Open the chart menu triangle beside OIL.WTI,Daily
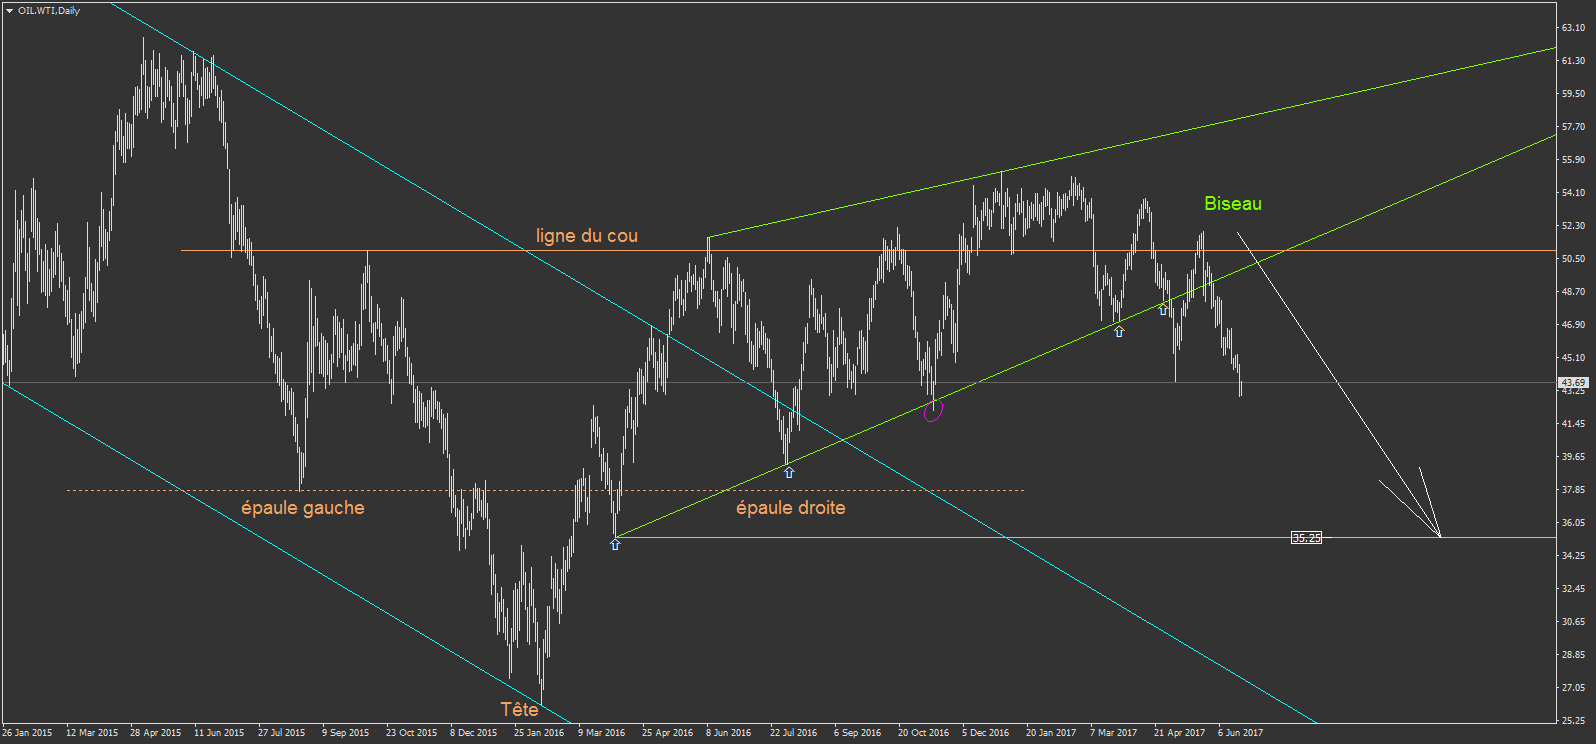1596x744 pixels. click(x=9, y=11)
